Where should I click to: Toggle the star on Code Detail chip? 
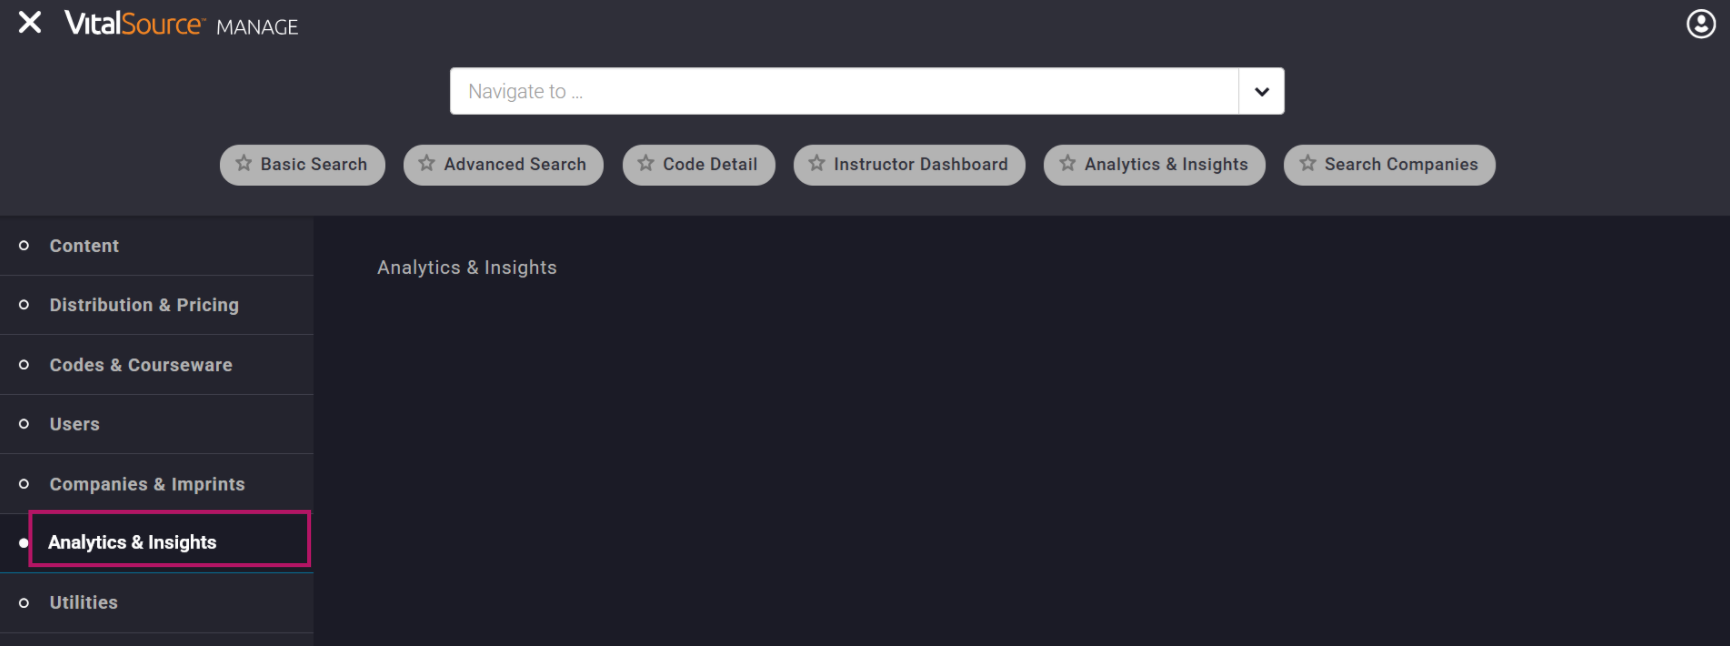(646, 164)
